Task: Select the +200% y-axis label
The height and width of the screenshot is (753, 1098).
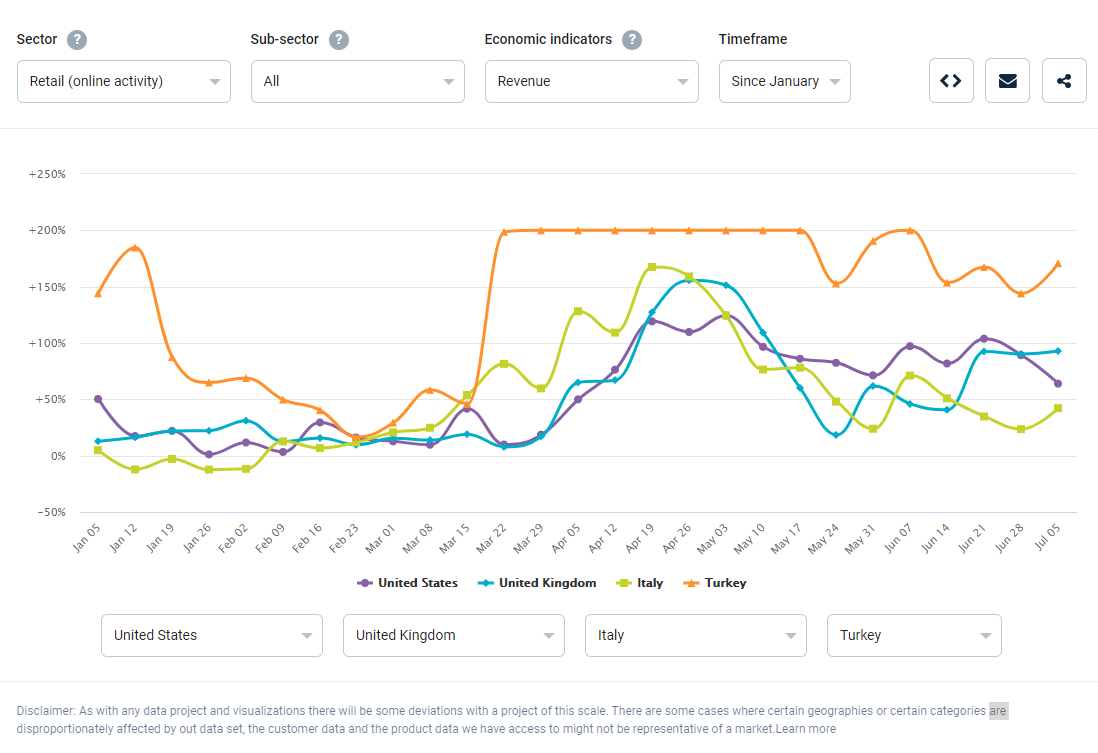Action: (x=47, y=230)
